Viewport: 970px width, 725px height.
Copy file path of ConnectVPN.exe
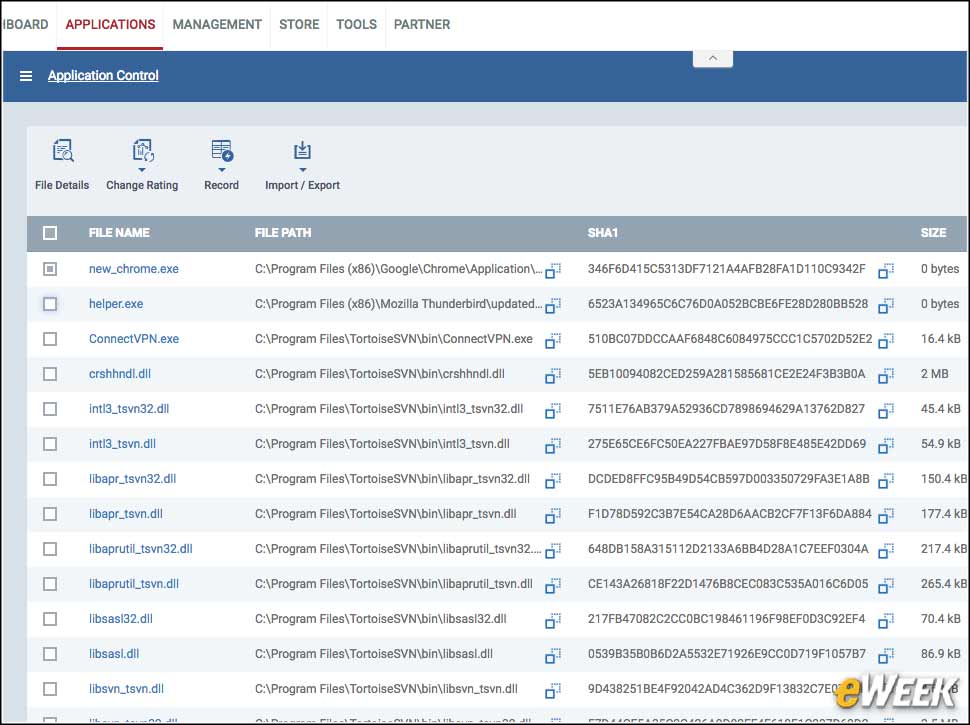[552, 340]
